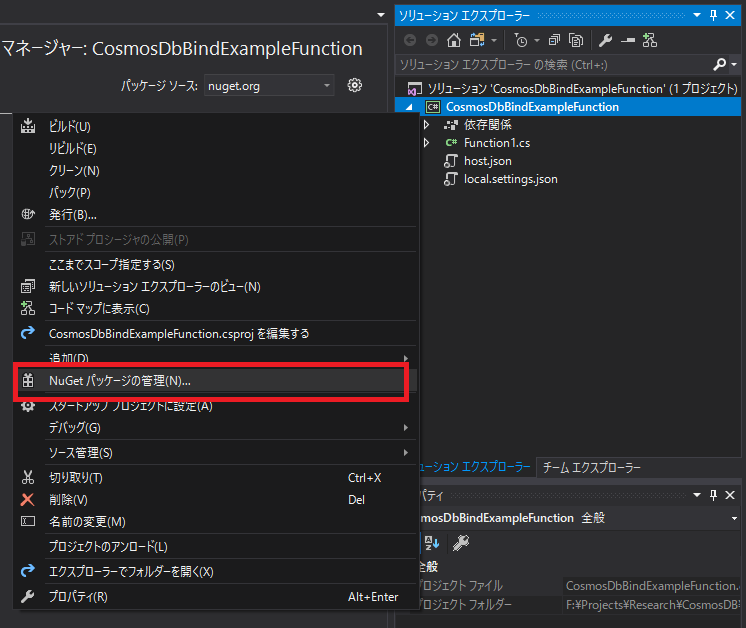The width and height of the screenshot is (746, 628).
Task: Click the プロジェクト フォルダー path value
Action: [x=652, y=605]
